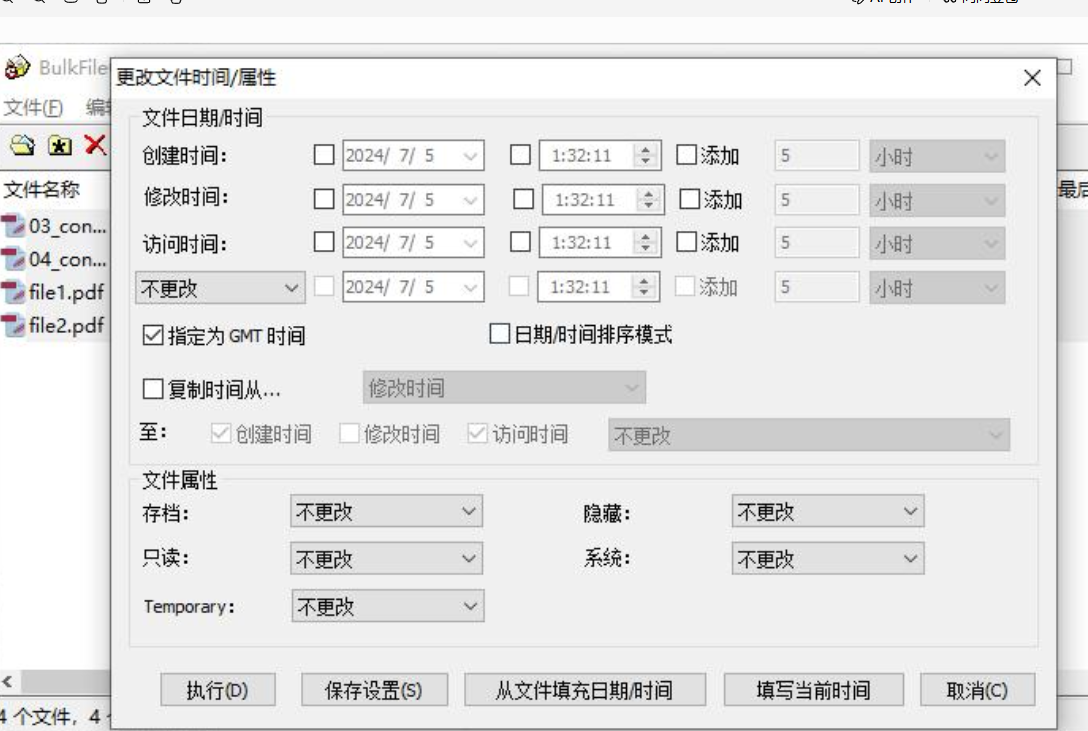Click the 填写当前时间 button
Image resolution: width=1088 pixels, height=731 pixels.
click(814, 690)
